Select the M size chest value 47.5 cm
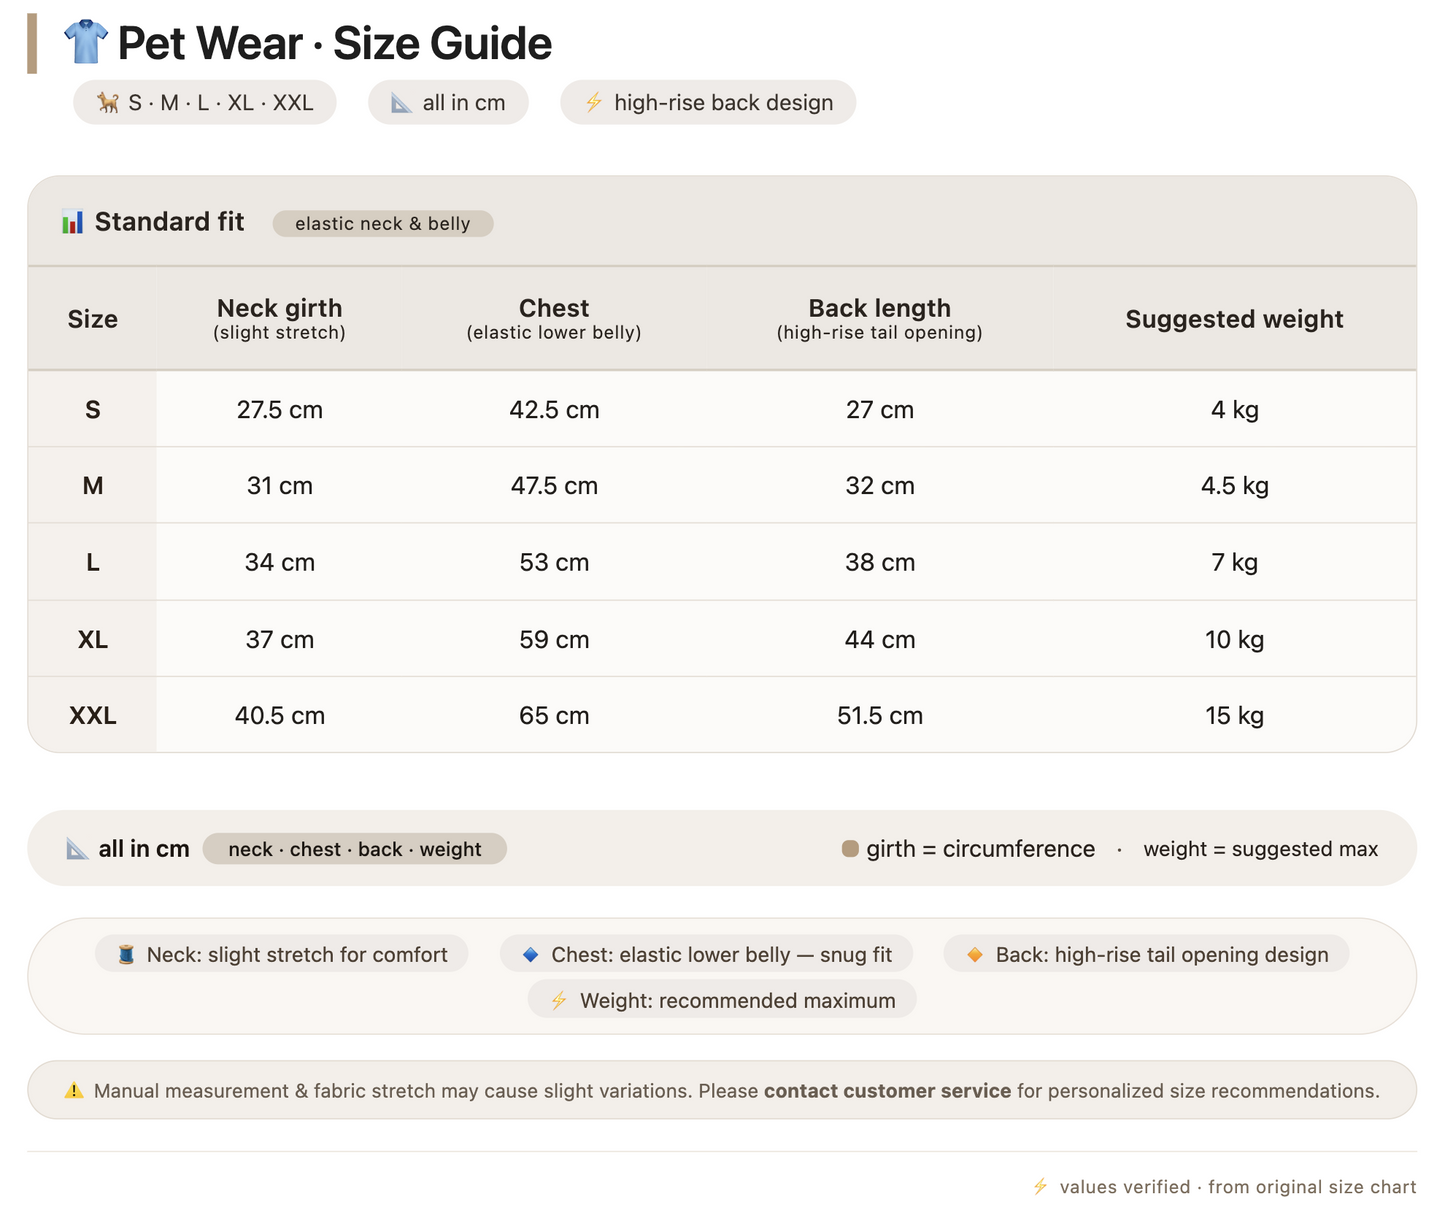 tap(554, 486)
